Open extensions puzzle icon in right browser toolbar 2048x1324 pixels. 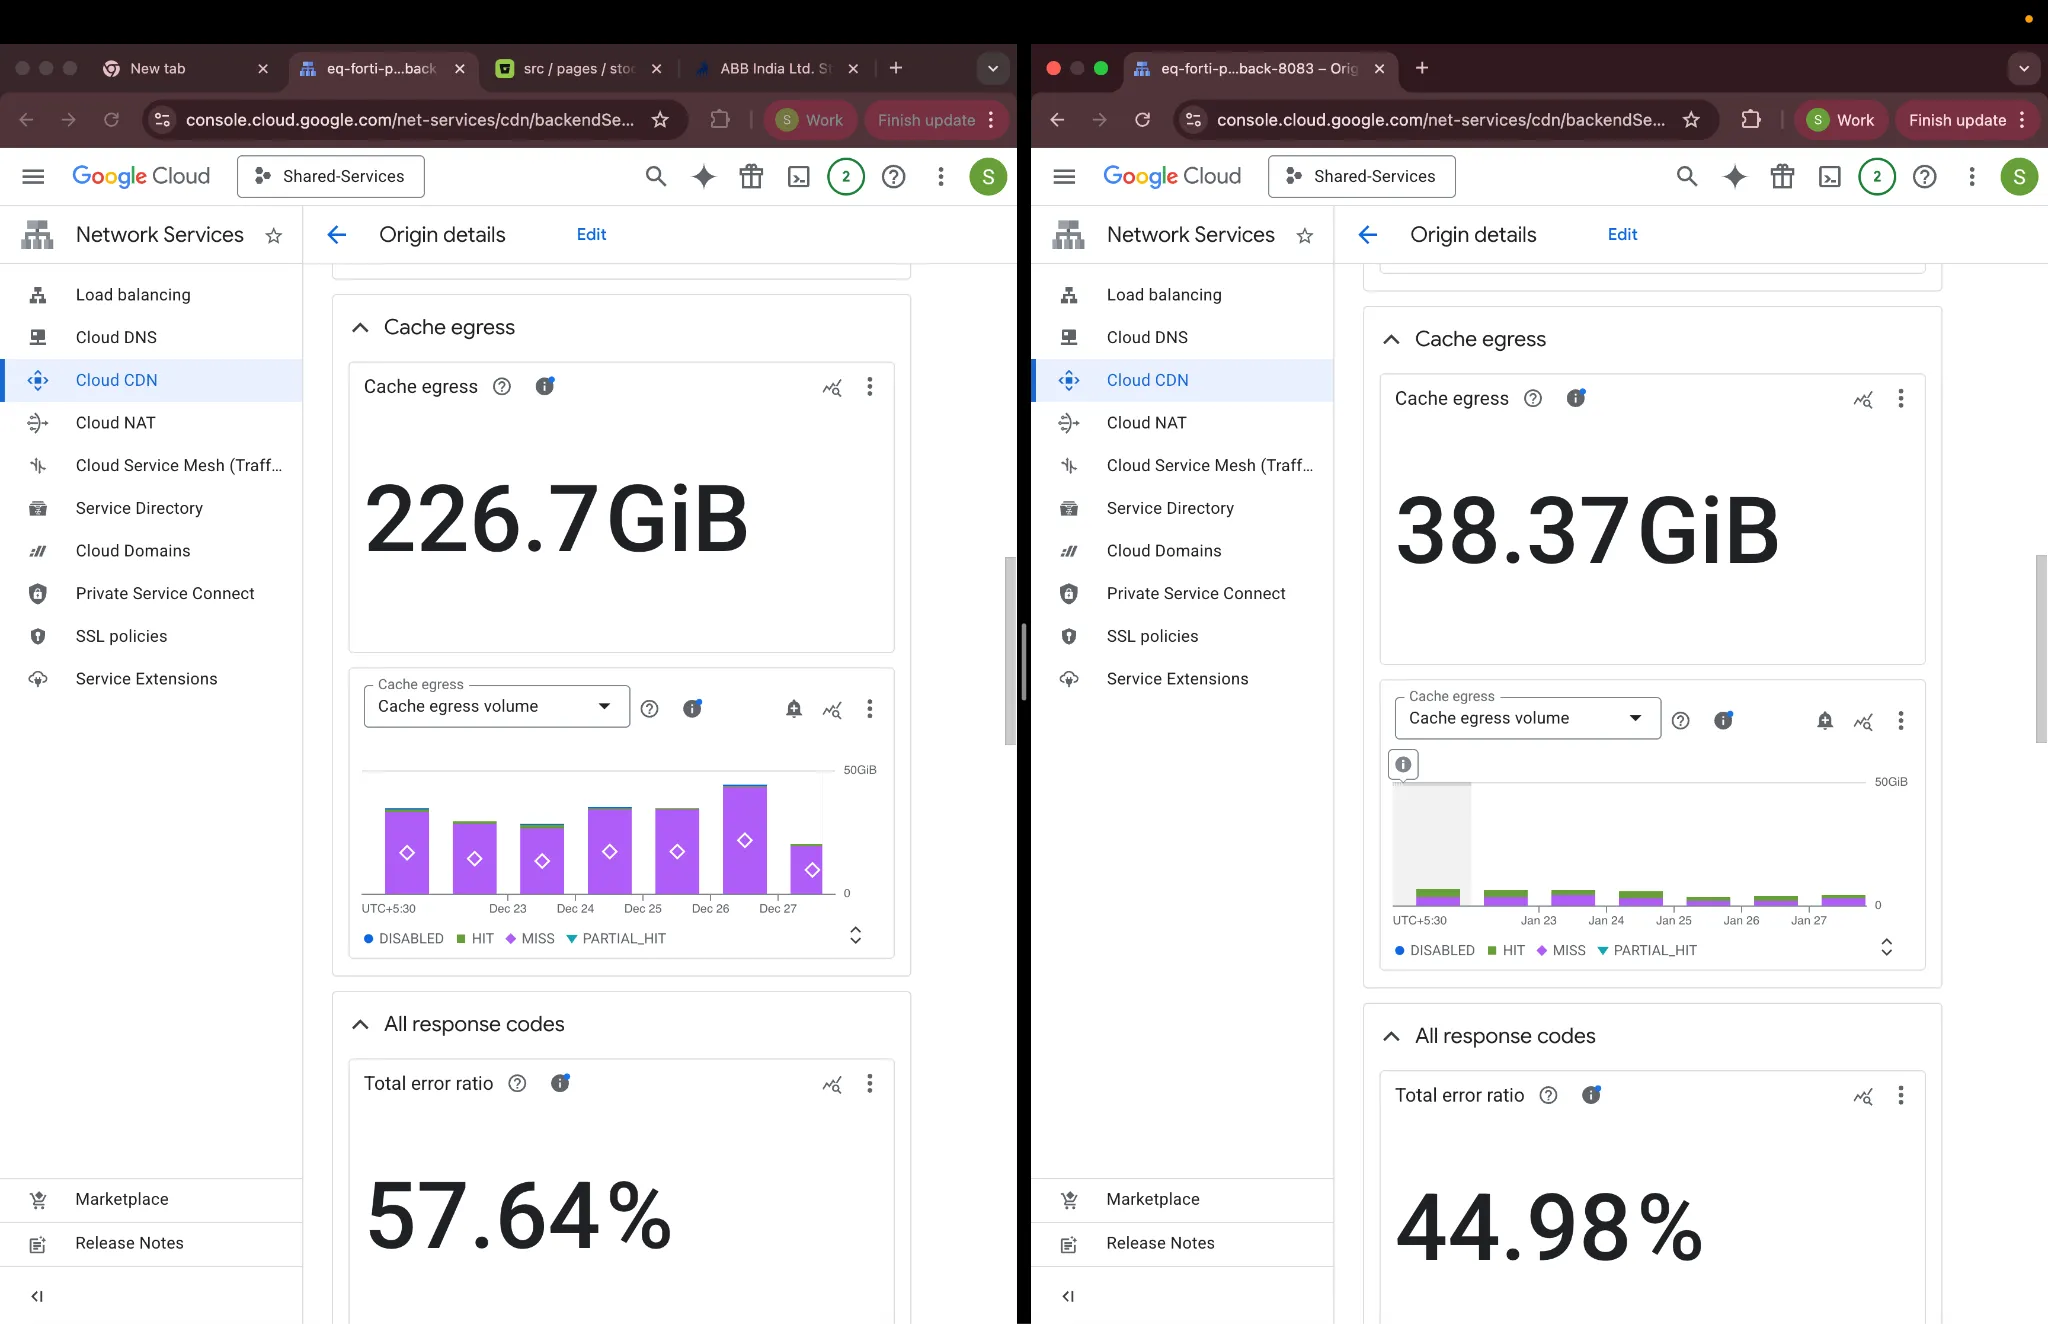pos(1751,120)
